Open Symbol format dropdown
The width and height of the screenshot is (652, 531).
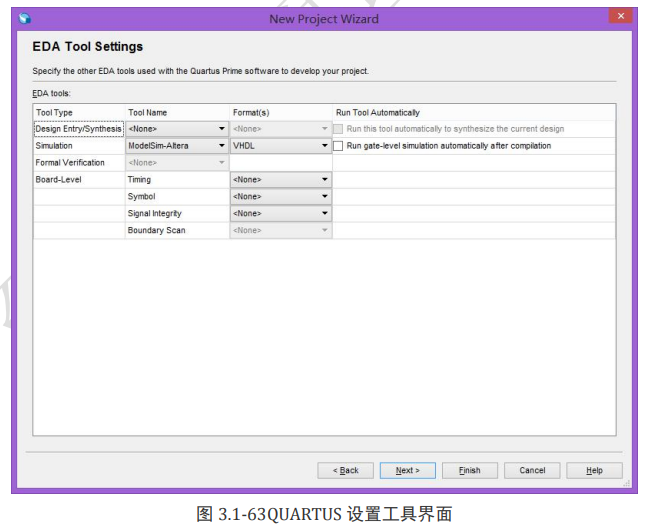281,196
